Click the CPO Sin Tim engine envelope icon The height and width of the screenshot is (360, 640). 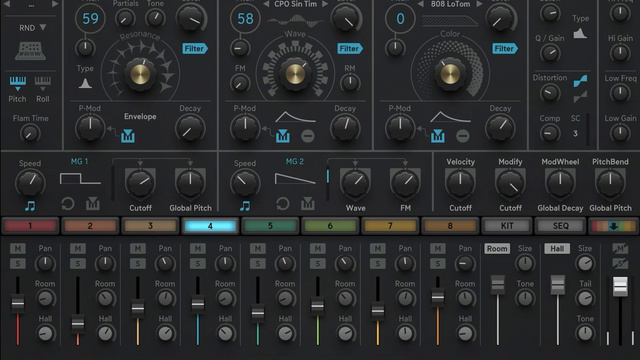[282, 136]
